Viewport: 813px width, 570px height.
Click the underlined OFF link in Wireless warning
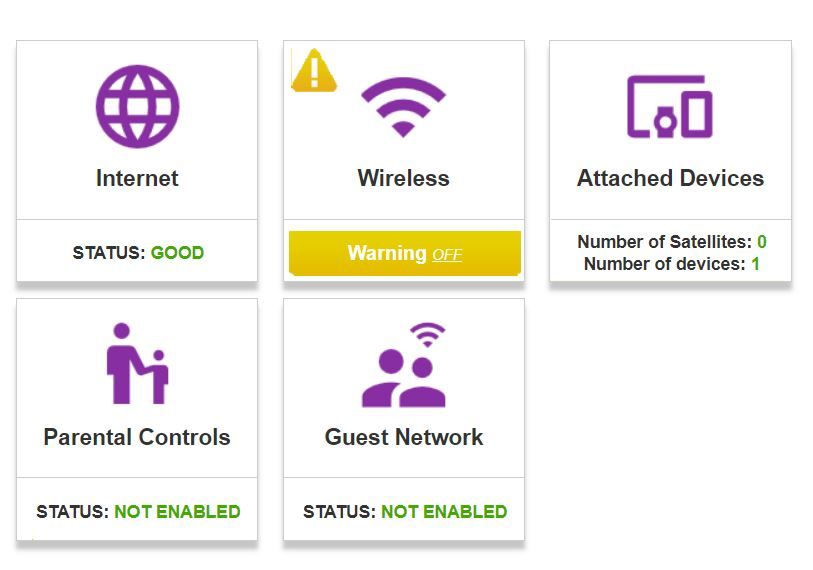tap(447, 255)
